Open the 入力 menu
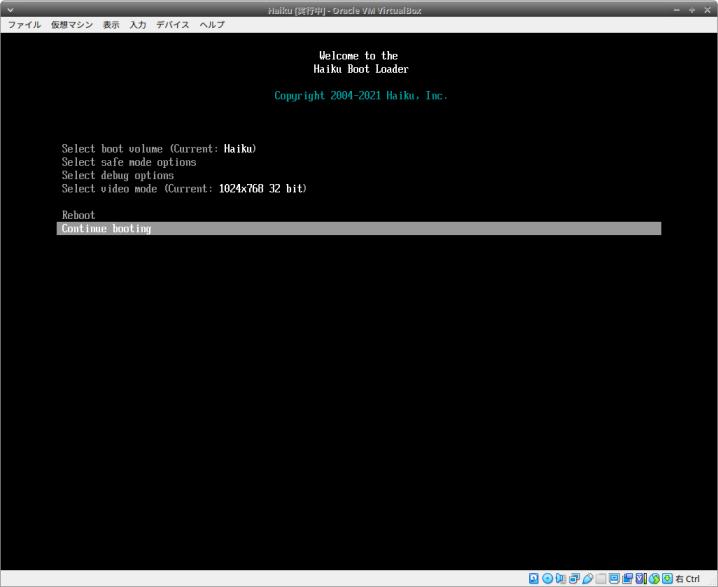 pos(138,25)
